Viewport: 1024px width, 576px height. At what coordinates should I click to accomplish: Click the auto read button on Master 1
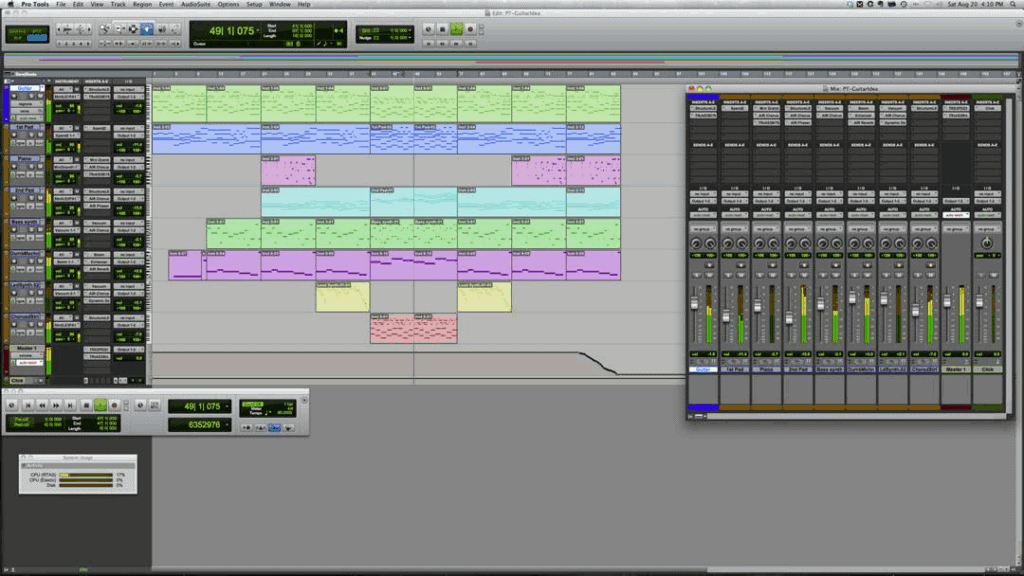pyautogui.click(x=956, y=214)
